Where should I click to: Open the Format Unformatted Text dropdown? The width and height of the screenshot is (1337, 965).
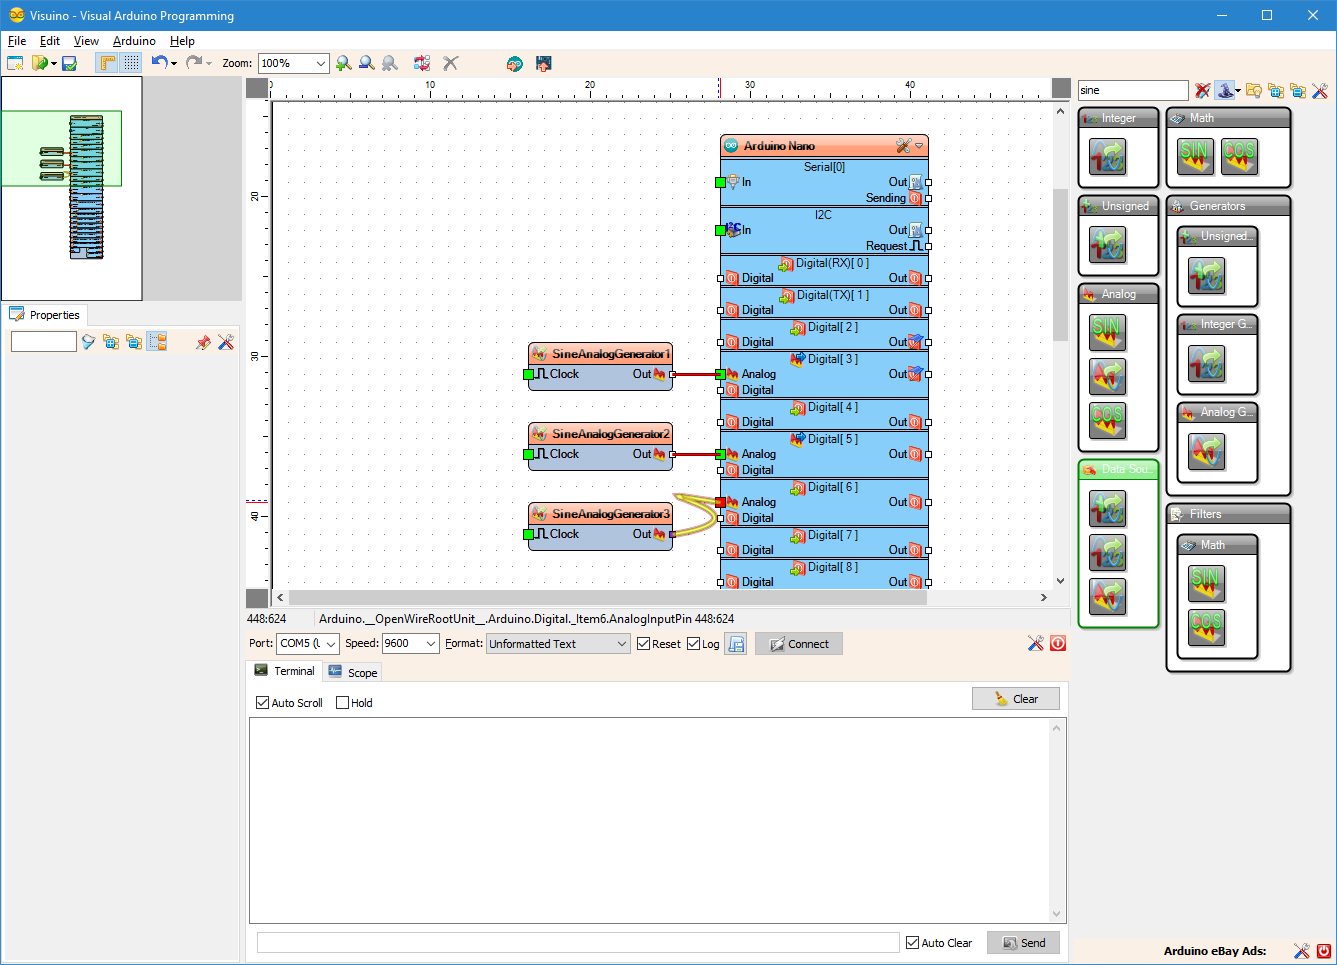pos(558,644)
